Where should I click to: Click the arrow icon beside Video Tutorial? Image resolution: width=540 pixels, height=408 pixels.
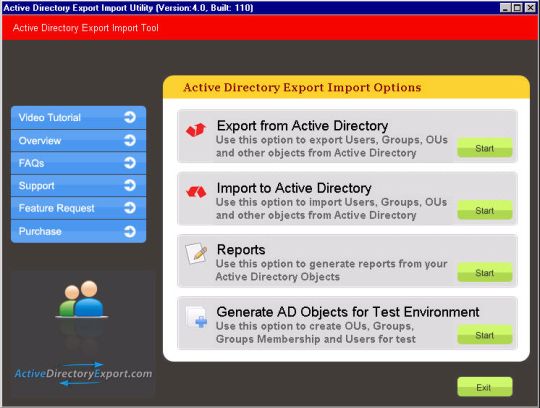click(x=130, y=117)
